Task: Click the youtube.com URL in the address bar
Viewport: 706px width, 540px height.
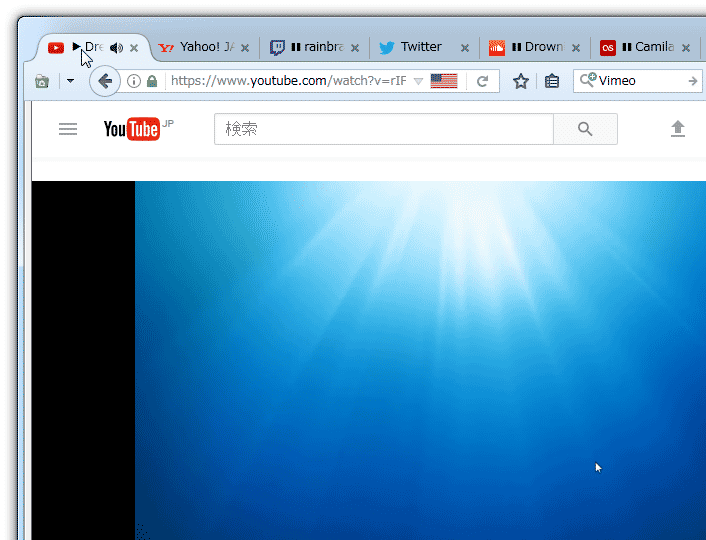Action: [288, 81]
